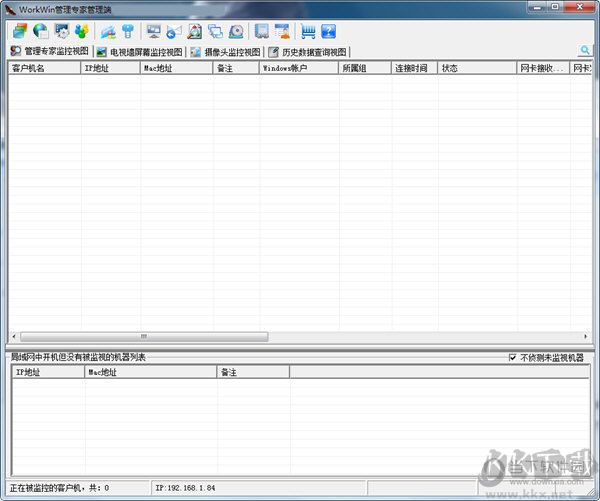Open the desktop monitor screen icon

pos(154,31)
